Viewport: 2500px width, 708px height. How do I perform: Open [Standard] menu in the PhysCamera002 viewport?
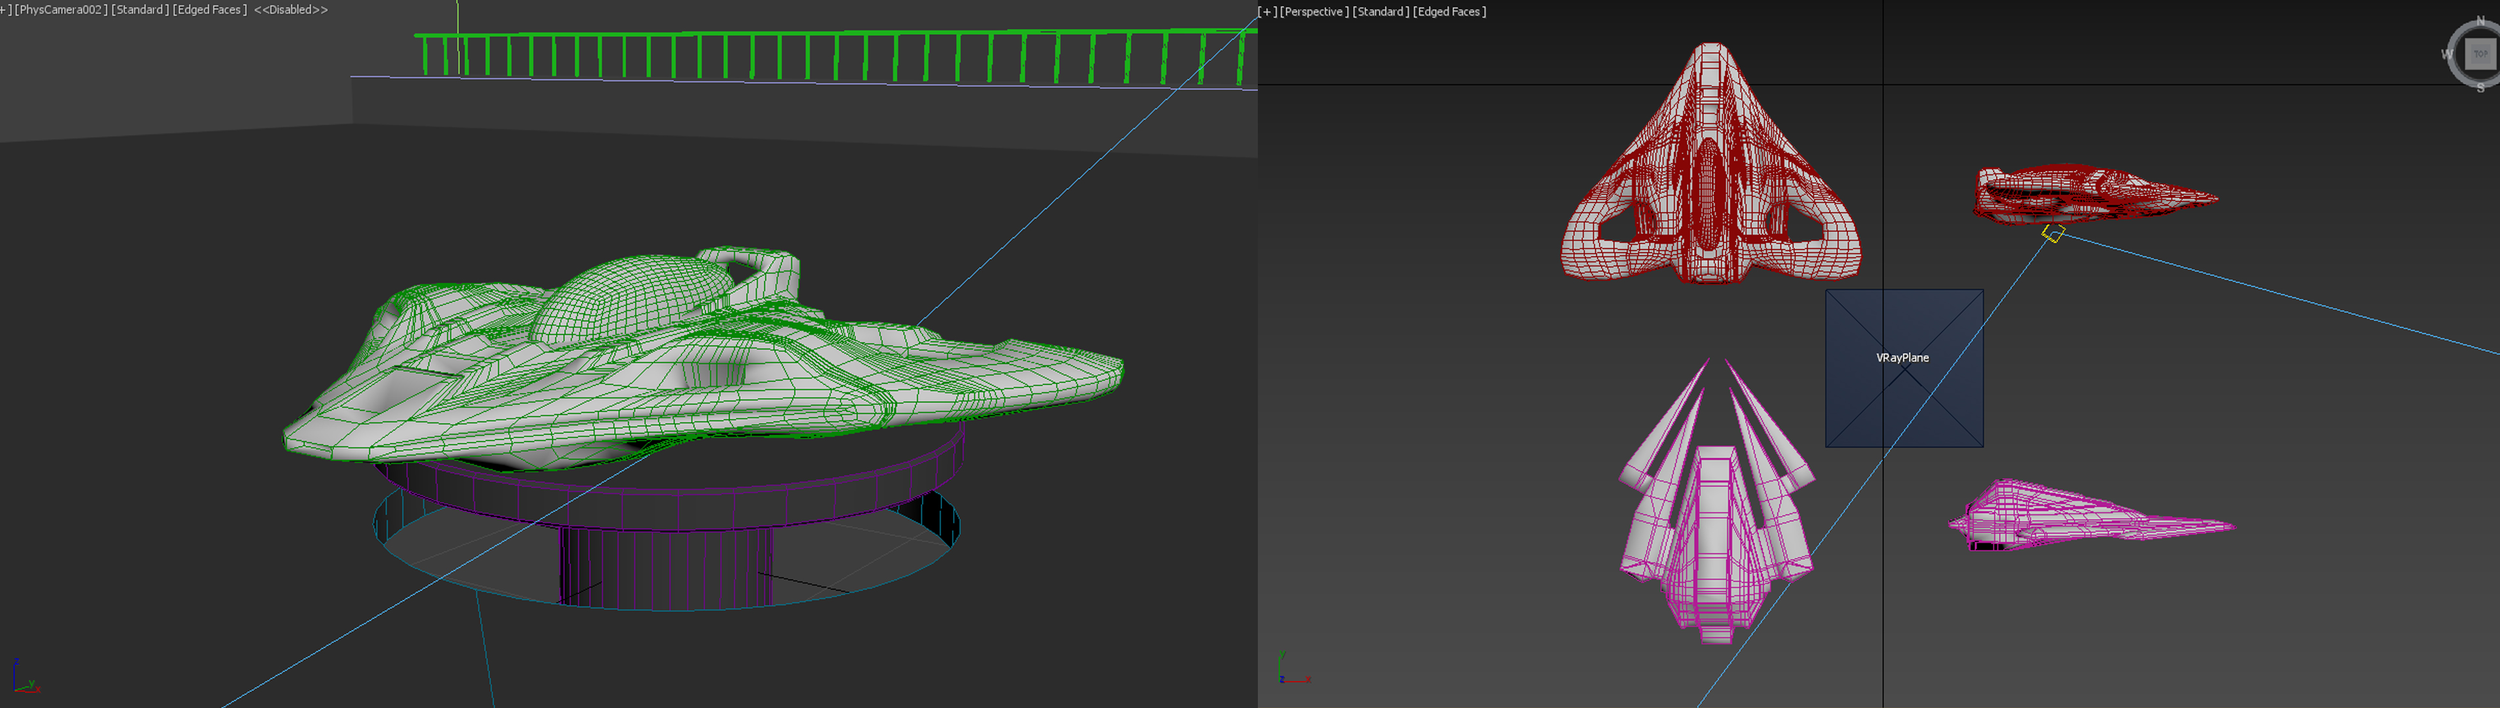[x=140, y=10]
